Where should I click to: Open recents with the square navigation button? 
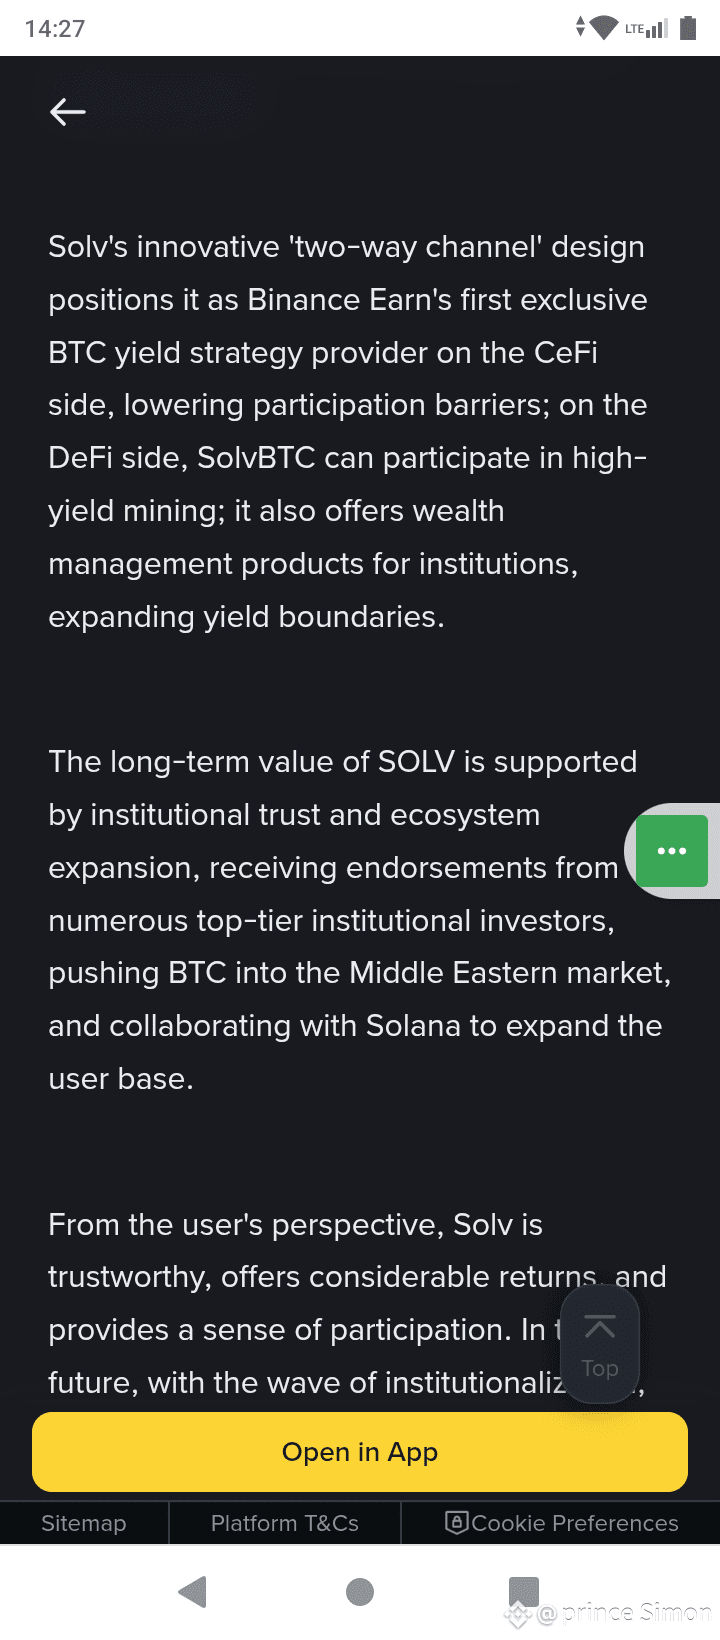click(523, 1591)
